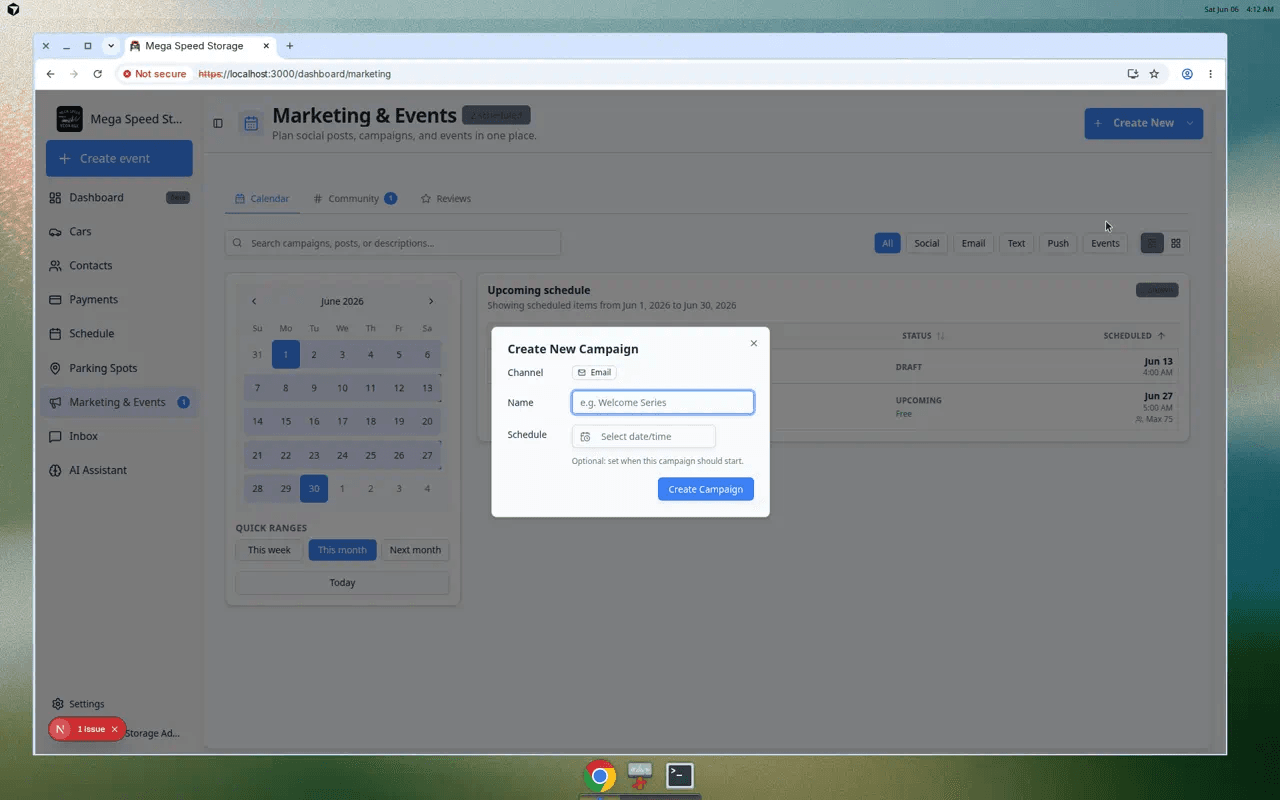
Task: Click the This month quick range
Action: 343,550
